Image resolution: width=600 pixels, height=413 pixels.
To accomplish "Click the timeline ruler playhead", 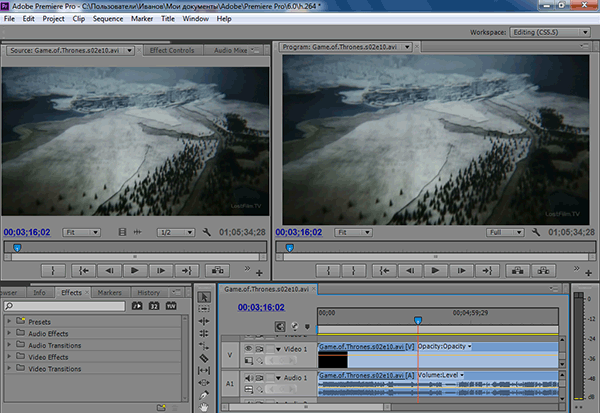I will click(x=418, y=320).
